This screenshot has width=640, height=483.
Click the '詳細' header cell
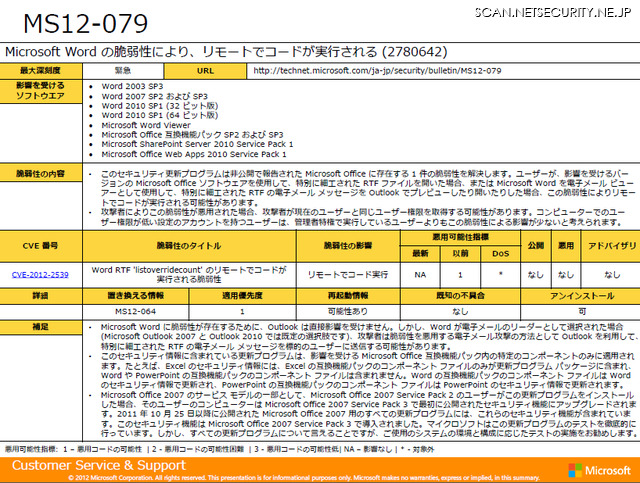41,296
